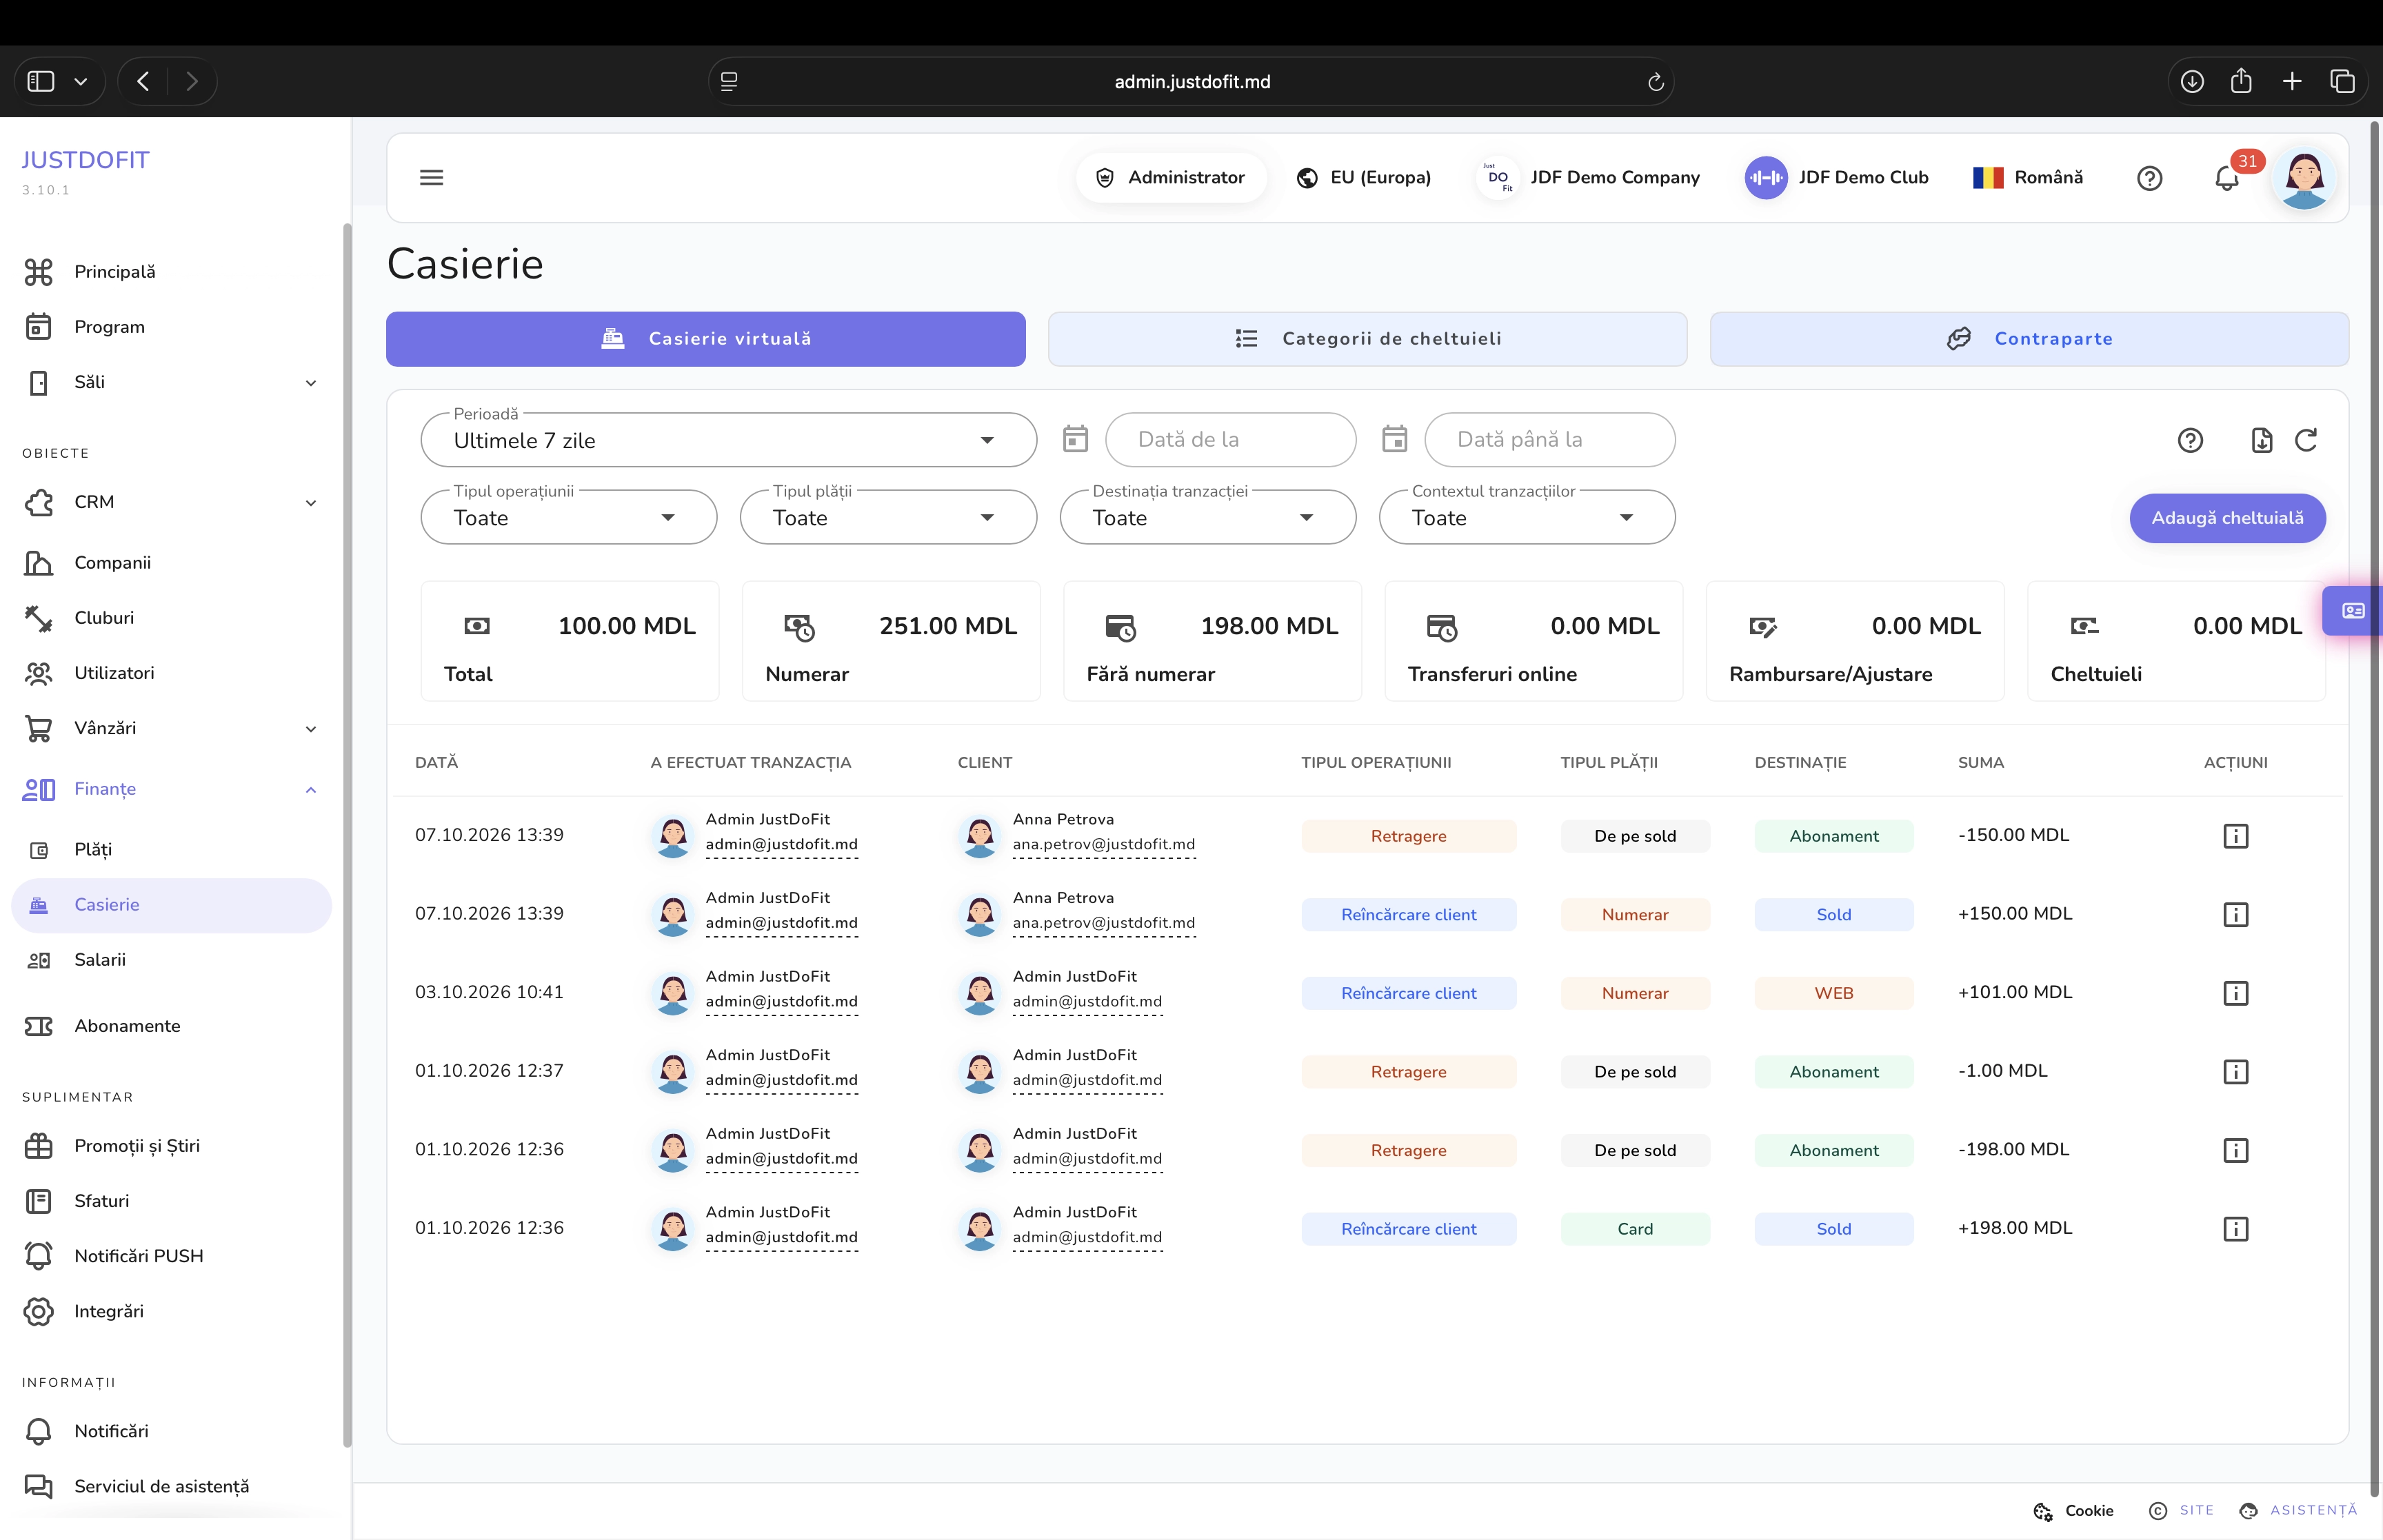The width and height of the screenshot is (2383, 1540).
Task: Click the floating card widget icon
Action: [x=2353, y=610]
